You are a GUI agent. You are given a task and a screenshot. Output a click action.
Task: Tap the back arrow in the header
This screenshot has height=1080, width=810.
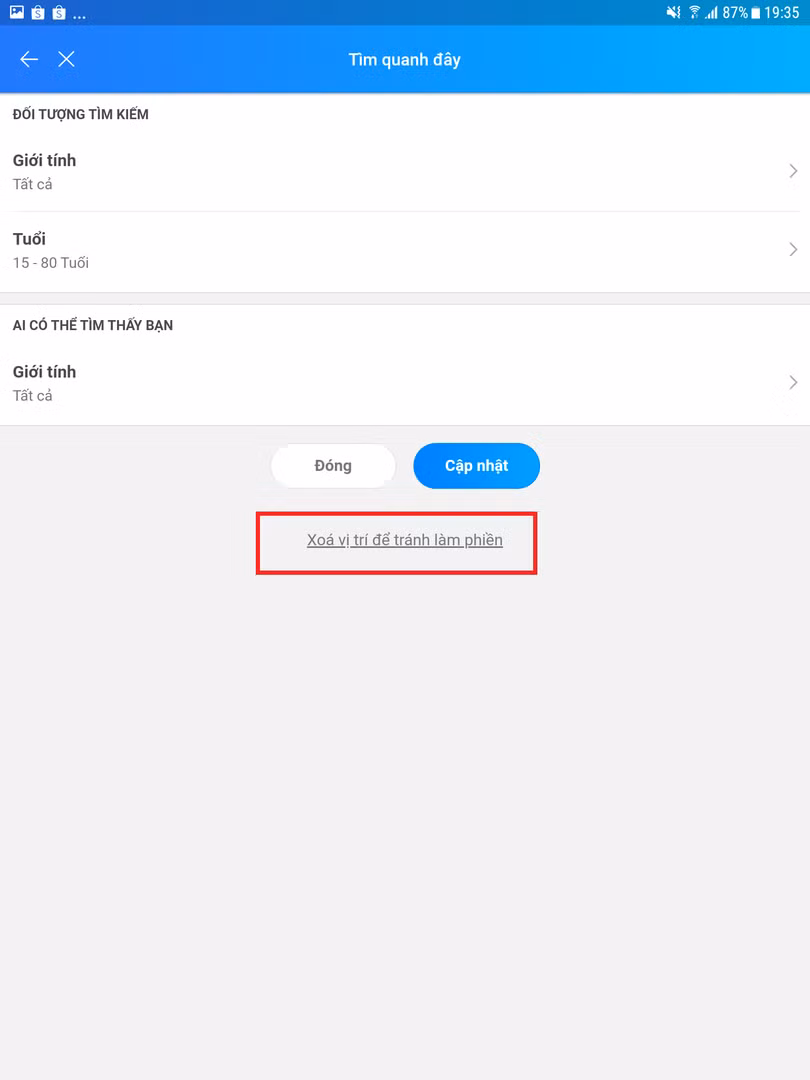pyautogui.click(x=29, y=59)
